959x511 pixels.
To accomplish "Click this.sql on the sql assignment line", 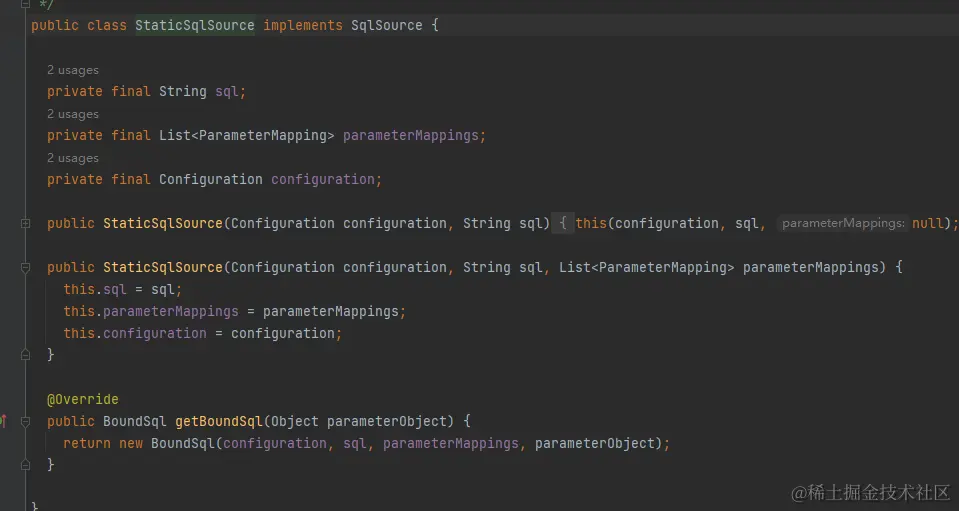I will pos(95,290).
